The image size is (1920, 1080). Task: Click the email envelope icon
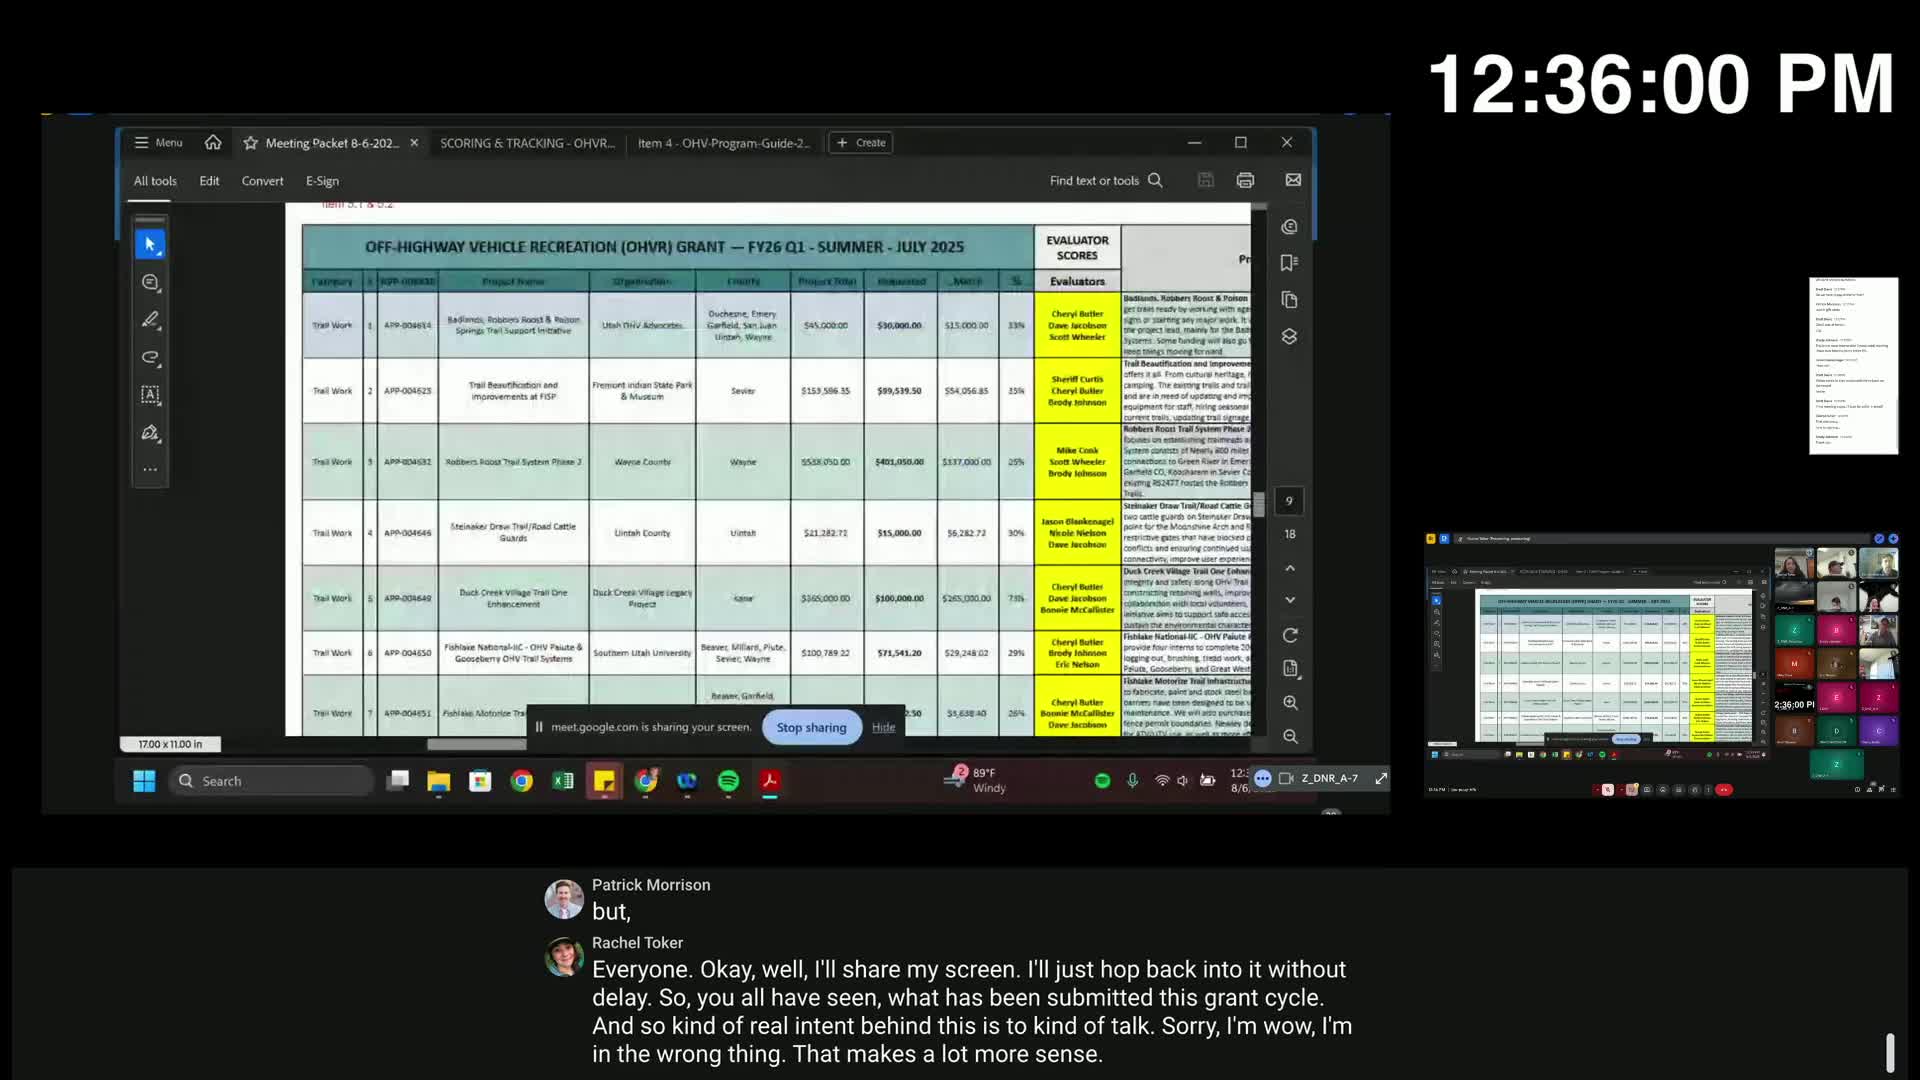click(x=1293, y=180)
